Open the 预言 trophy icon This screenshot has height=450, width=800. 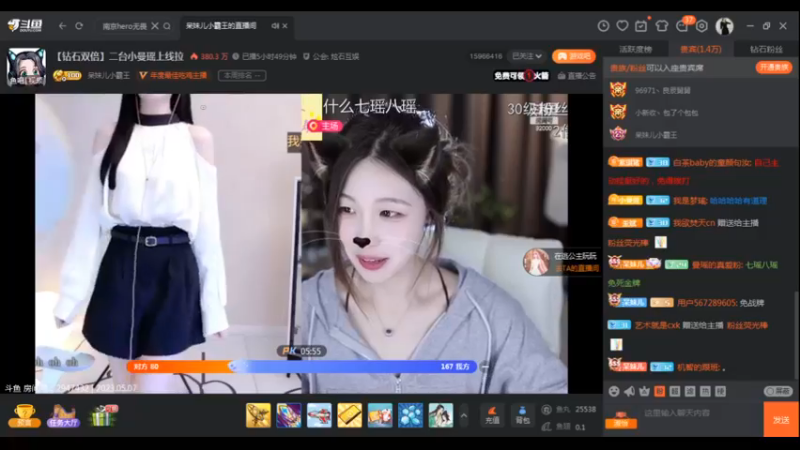[24, 415]
